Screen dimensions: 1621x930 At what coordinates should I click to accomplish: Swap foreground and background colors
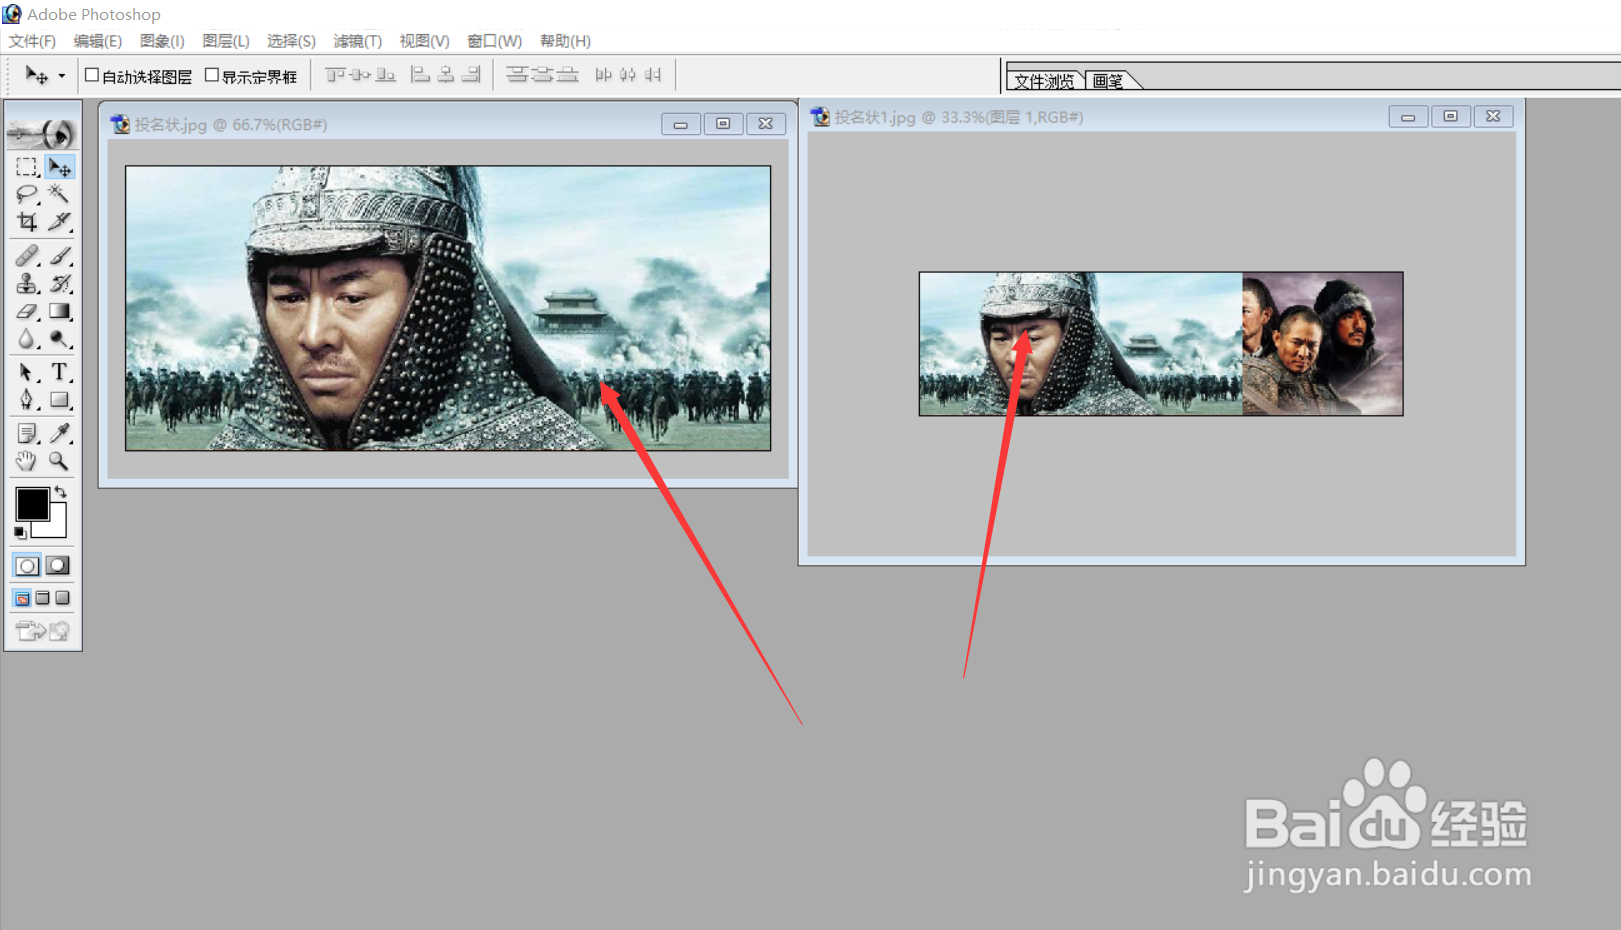click(61, 491)
